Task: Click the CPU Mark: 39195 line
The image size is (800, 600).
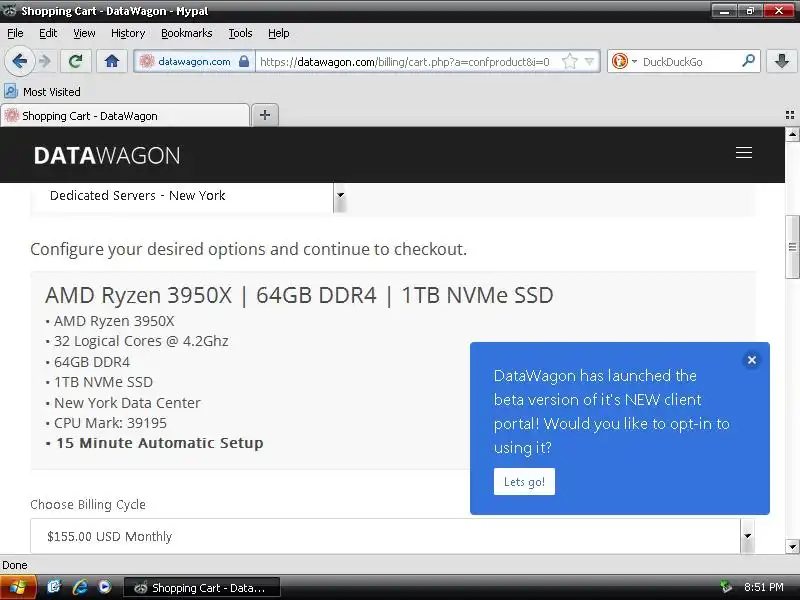Action: point(110,423)
